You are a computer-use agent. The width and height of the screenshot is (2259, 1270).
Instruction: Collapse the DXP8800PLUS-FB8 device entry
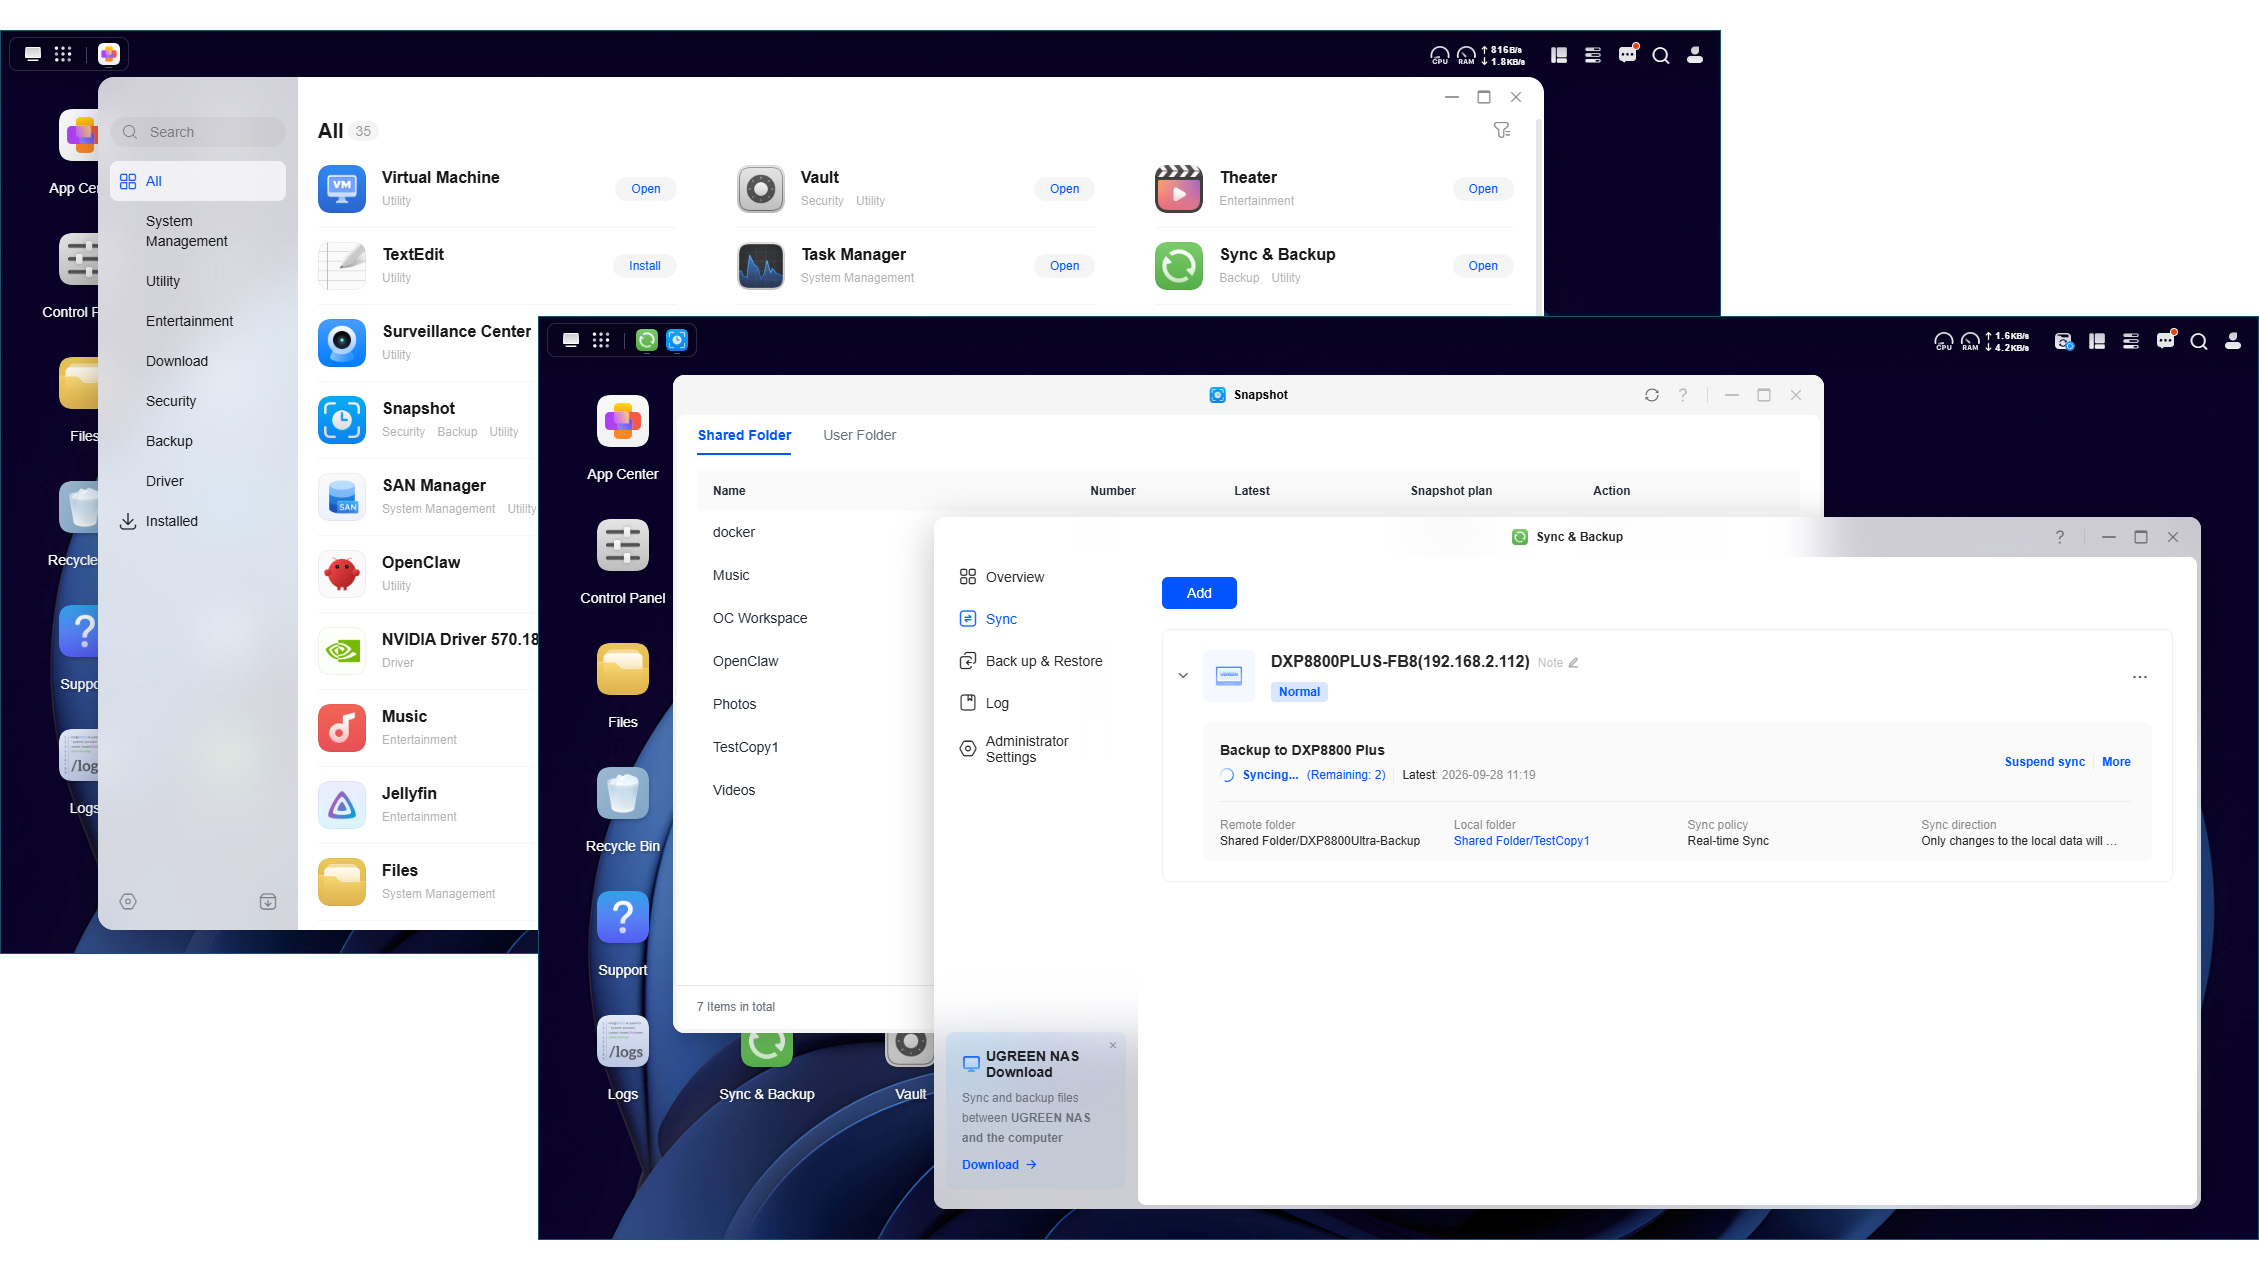coord(1183,676)
